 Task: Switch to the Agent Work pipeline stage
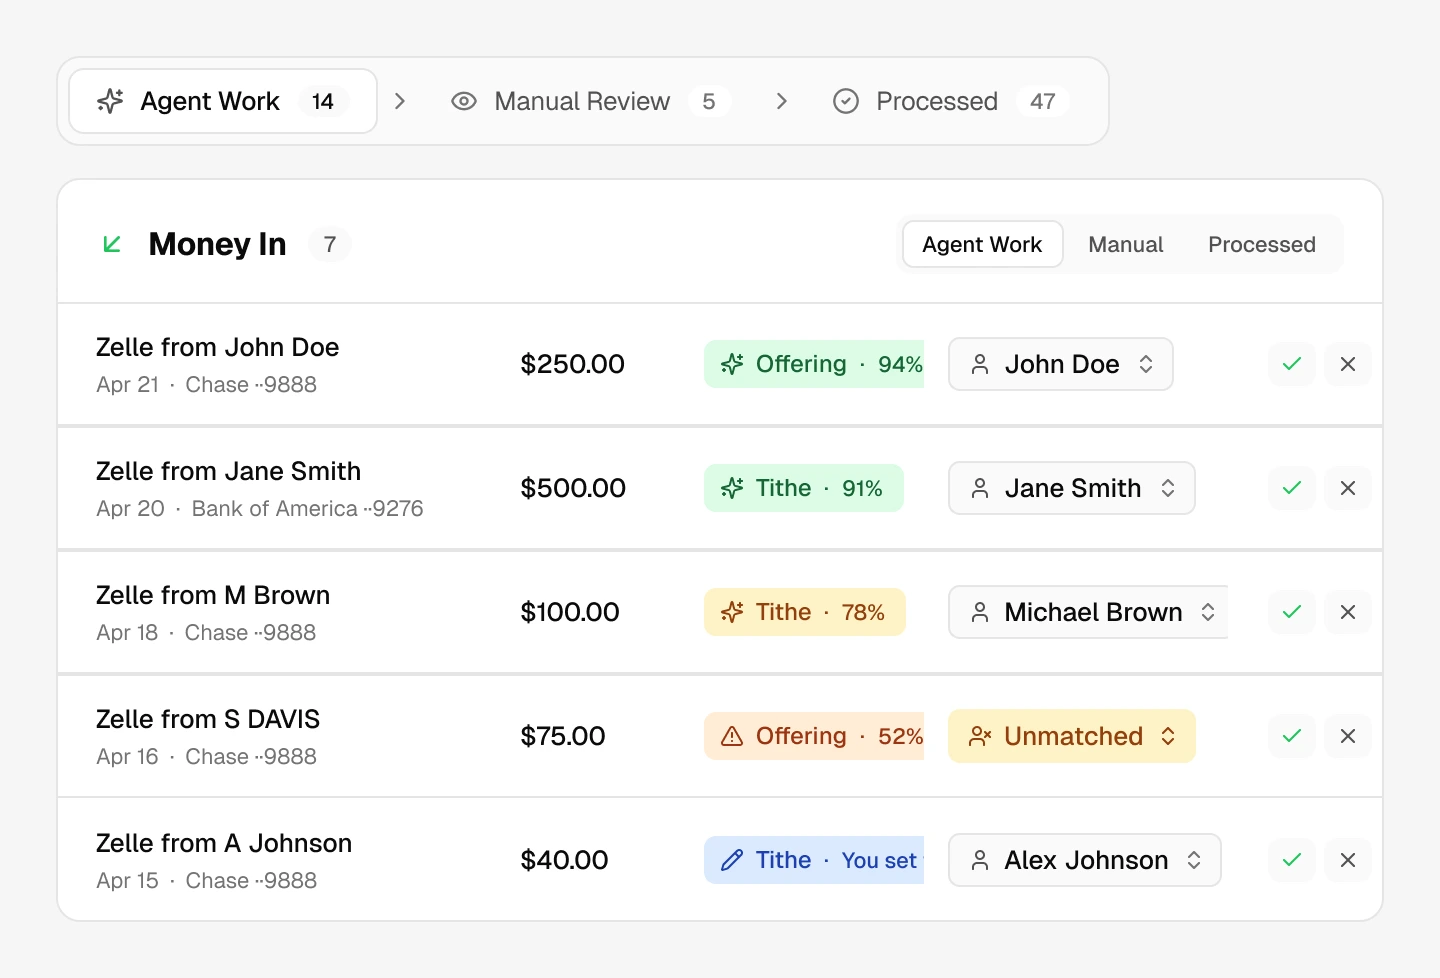(223, 101)
